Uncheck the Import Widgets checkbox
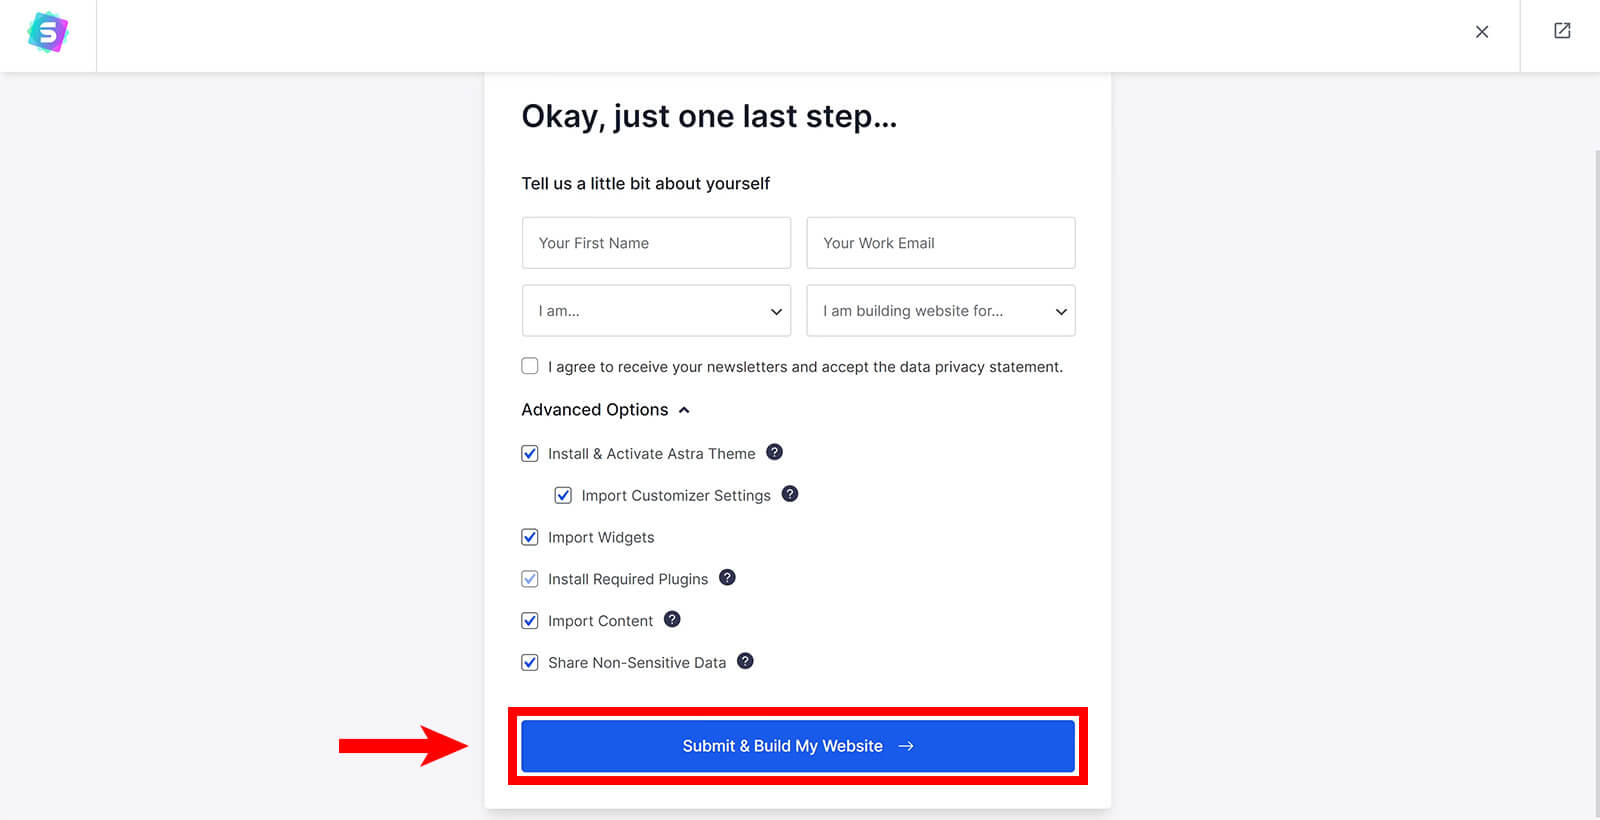 pos(530,537)
